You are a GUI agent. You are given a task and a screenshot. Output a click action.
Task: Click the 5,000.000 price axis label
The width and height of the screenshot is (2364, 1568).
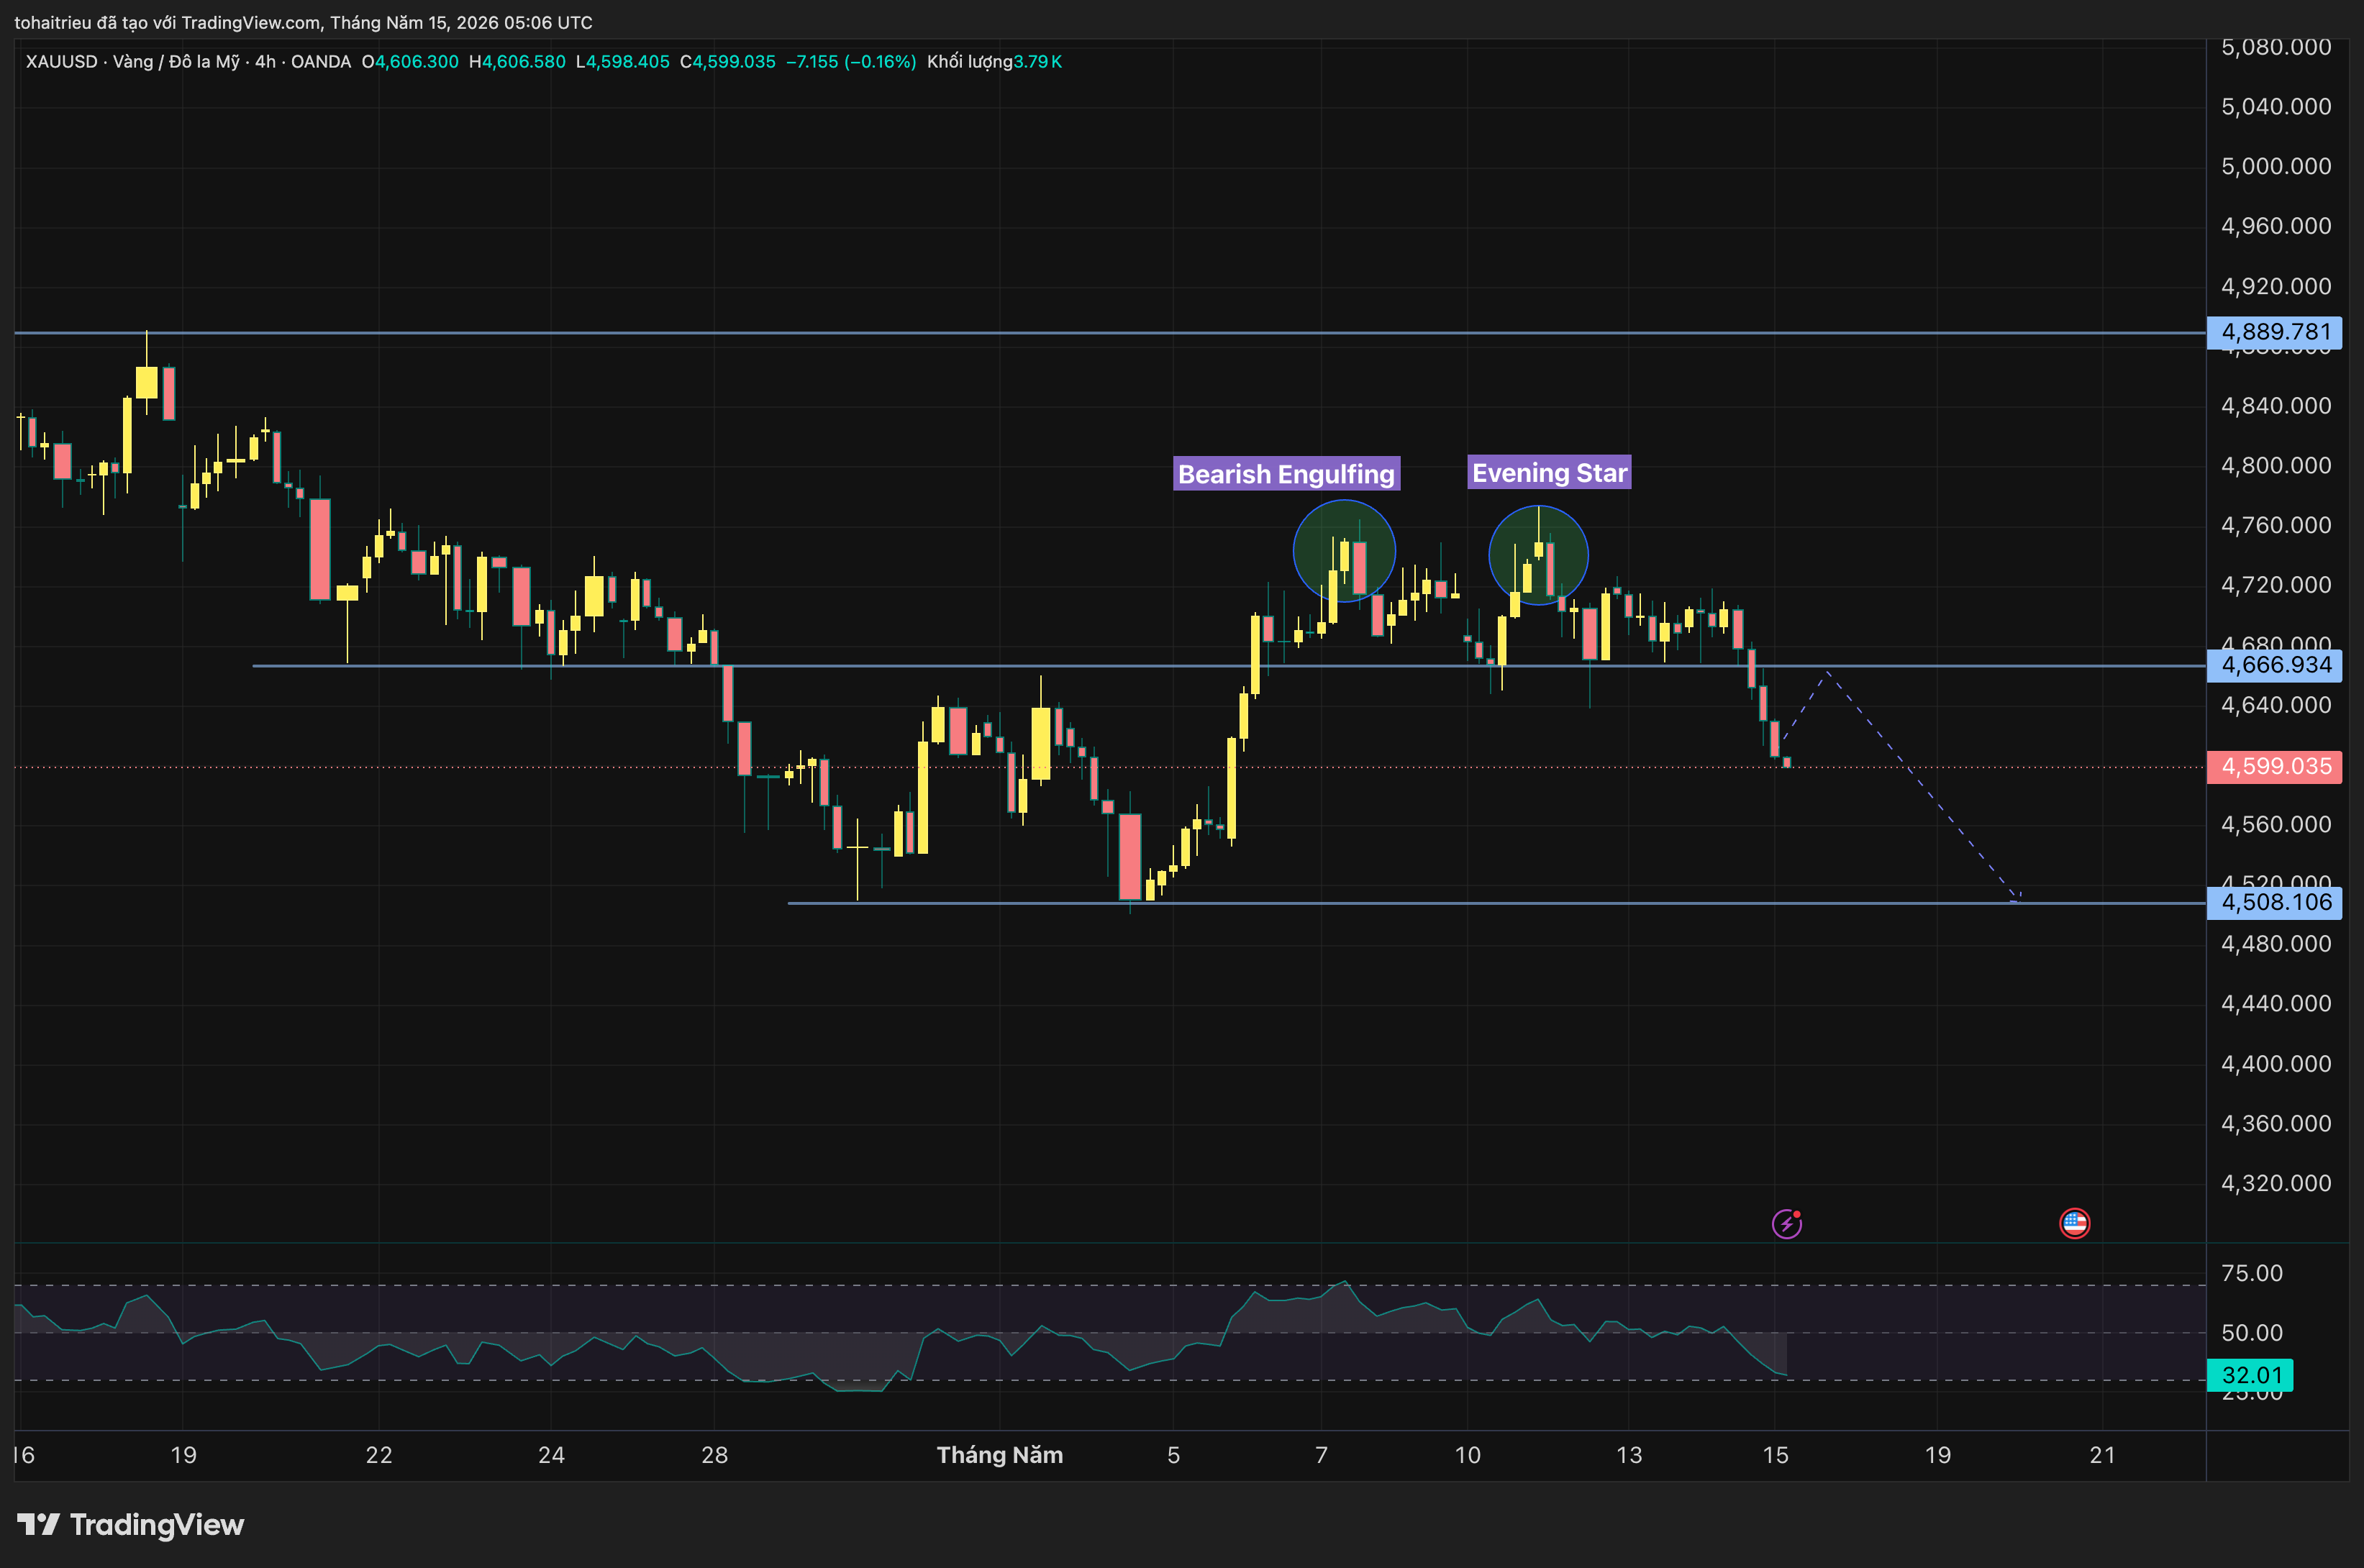2276,166
